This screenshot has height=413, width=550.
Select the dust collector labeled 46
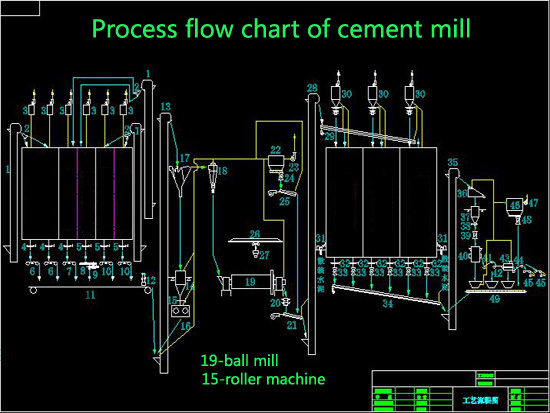[514, 207]
